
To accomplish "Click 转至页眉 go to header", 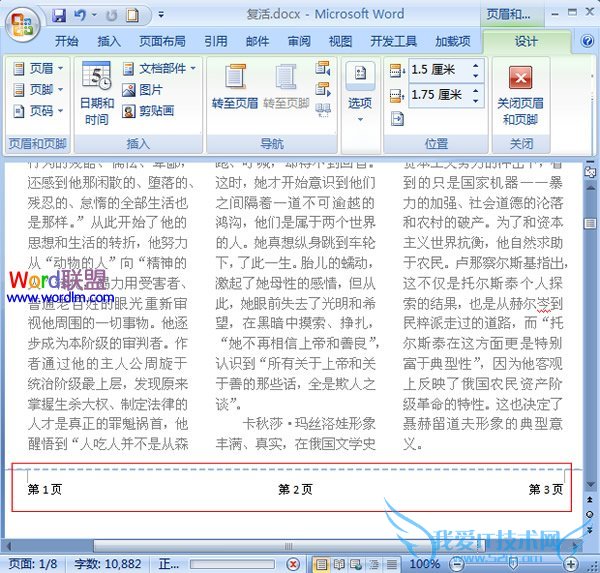I will click(235, 87).
